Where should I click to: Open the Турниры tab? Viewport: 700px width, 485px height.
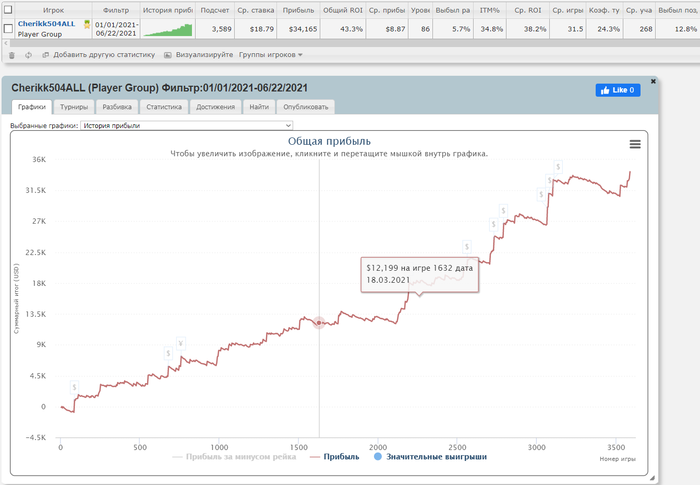tap(74, 107)
